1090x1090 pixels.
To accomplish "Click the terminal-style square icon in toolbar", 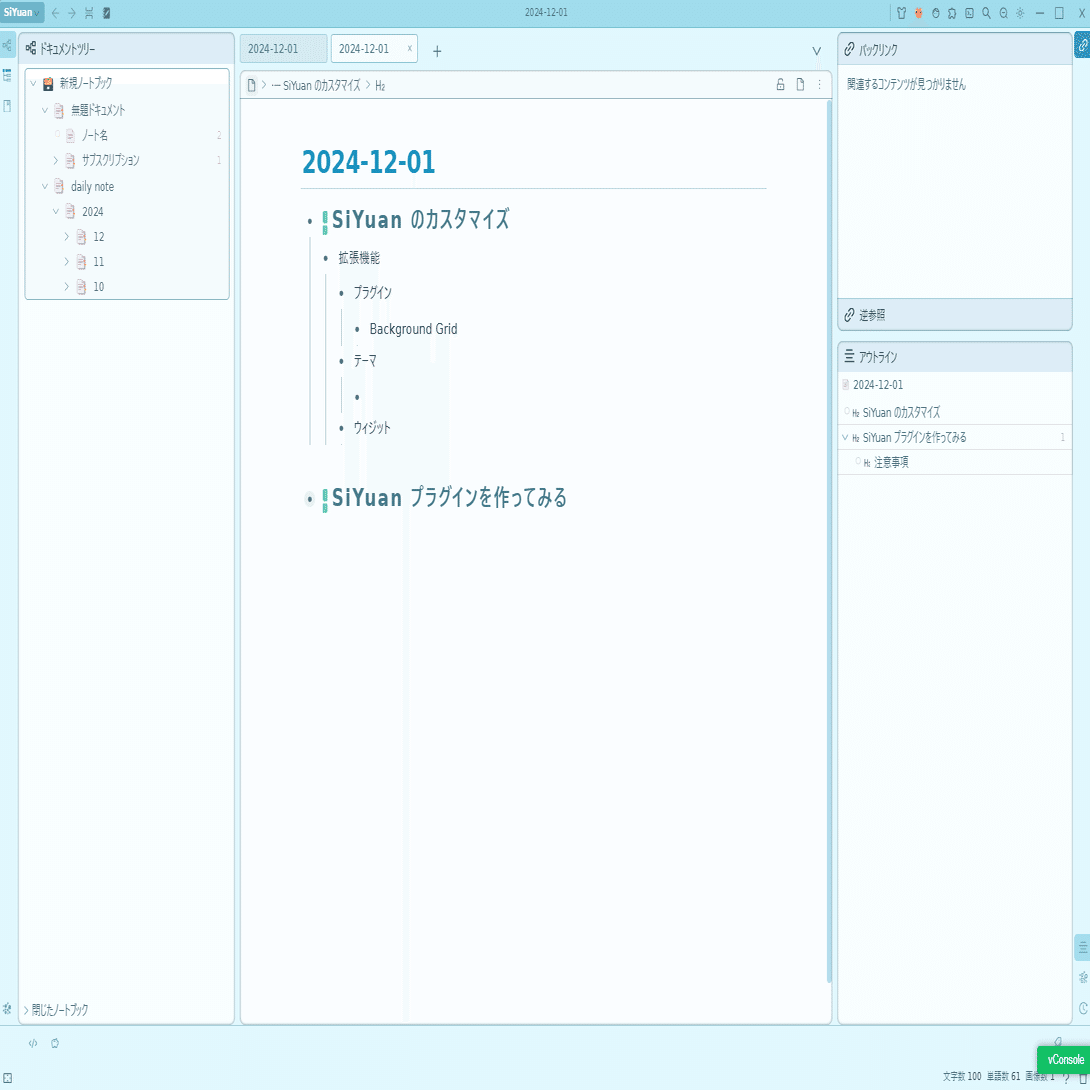I will pyautogui.click(x=969, y=13).
